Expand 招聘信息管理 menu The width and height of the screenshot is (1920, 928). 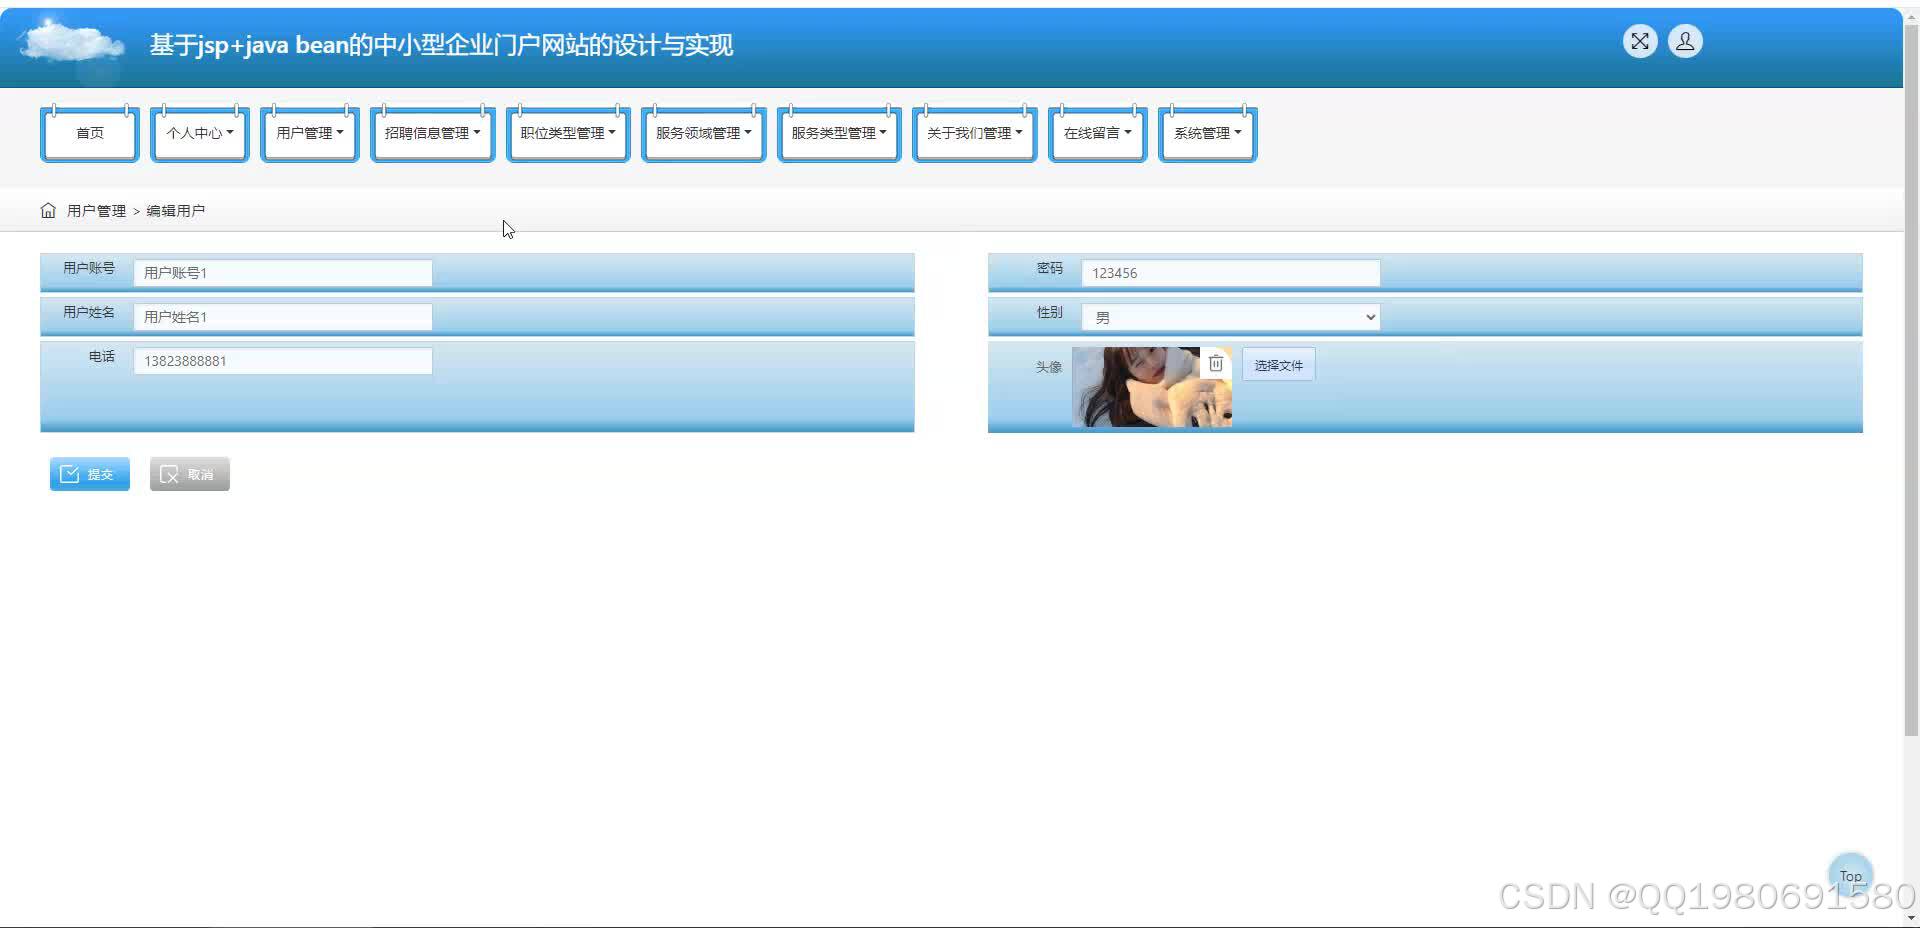click(433, 133)
